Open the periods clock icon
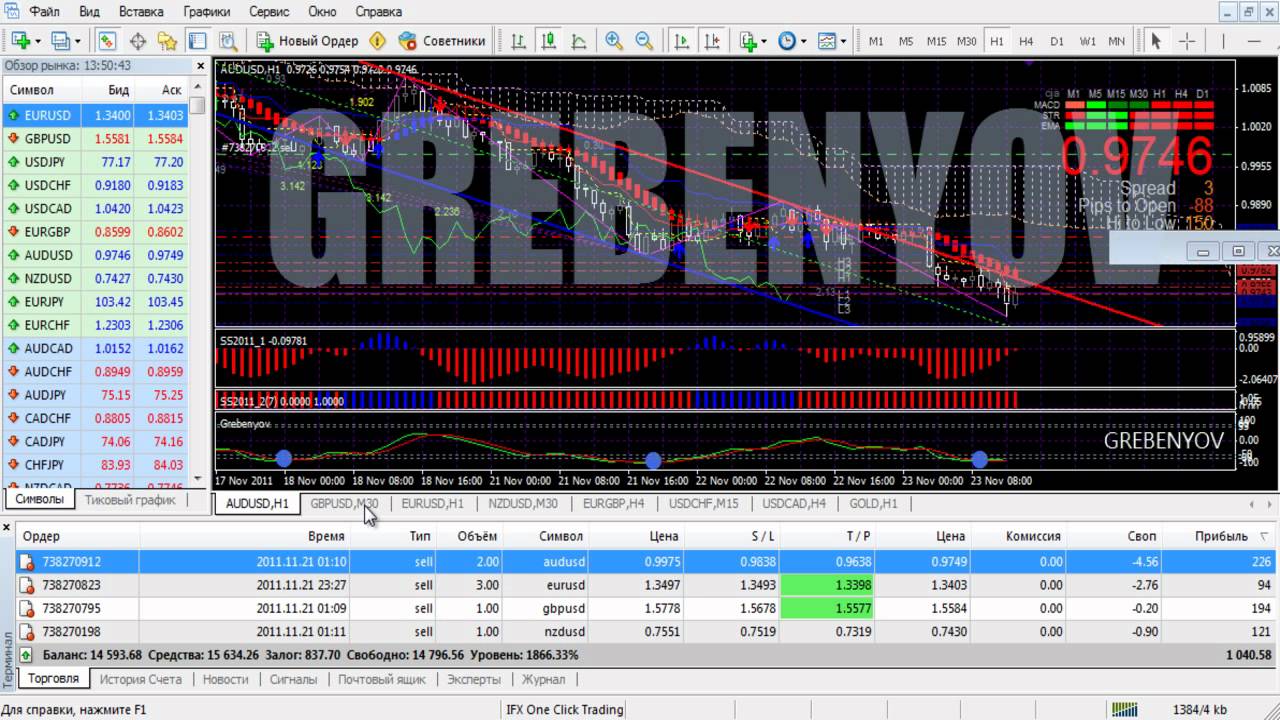 (787, 41)
